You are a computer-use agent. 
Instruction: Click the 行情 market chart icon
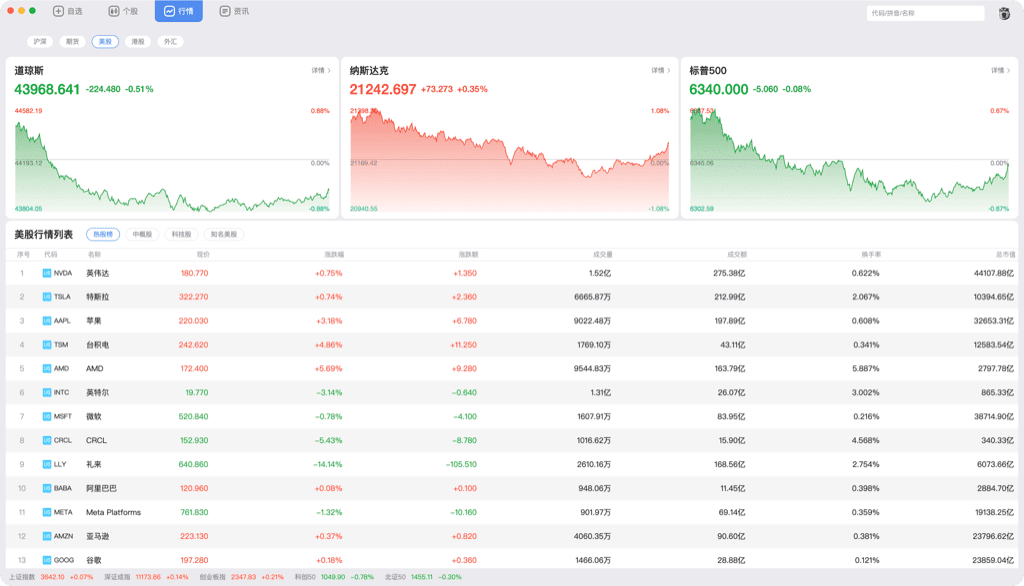(169, 11)
